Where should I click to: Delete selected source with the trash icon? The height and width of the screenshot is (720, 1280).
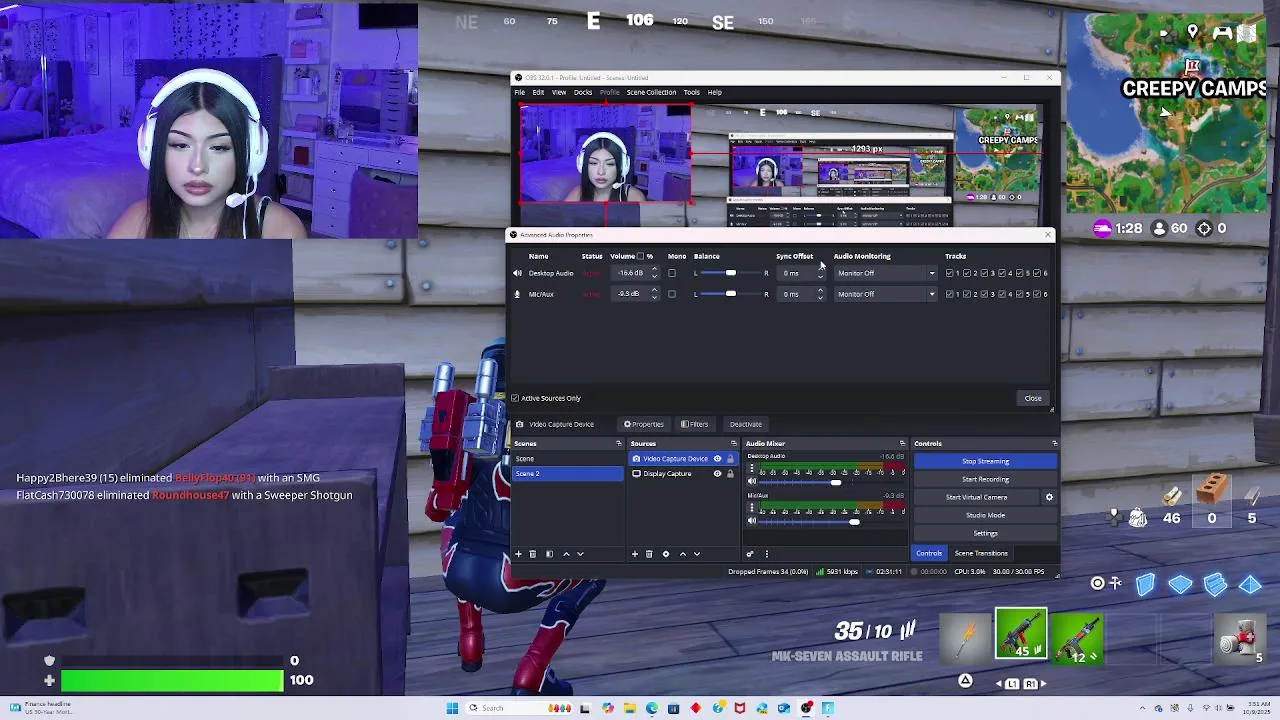coord(648,554)
